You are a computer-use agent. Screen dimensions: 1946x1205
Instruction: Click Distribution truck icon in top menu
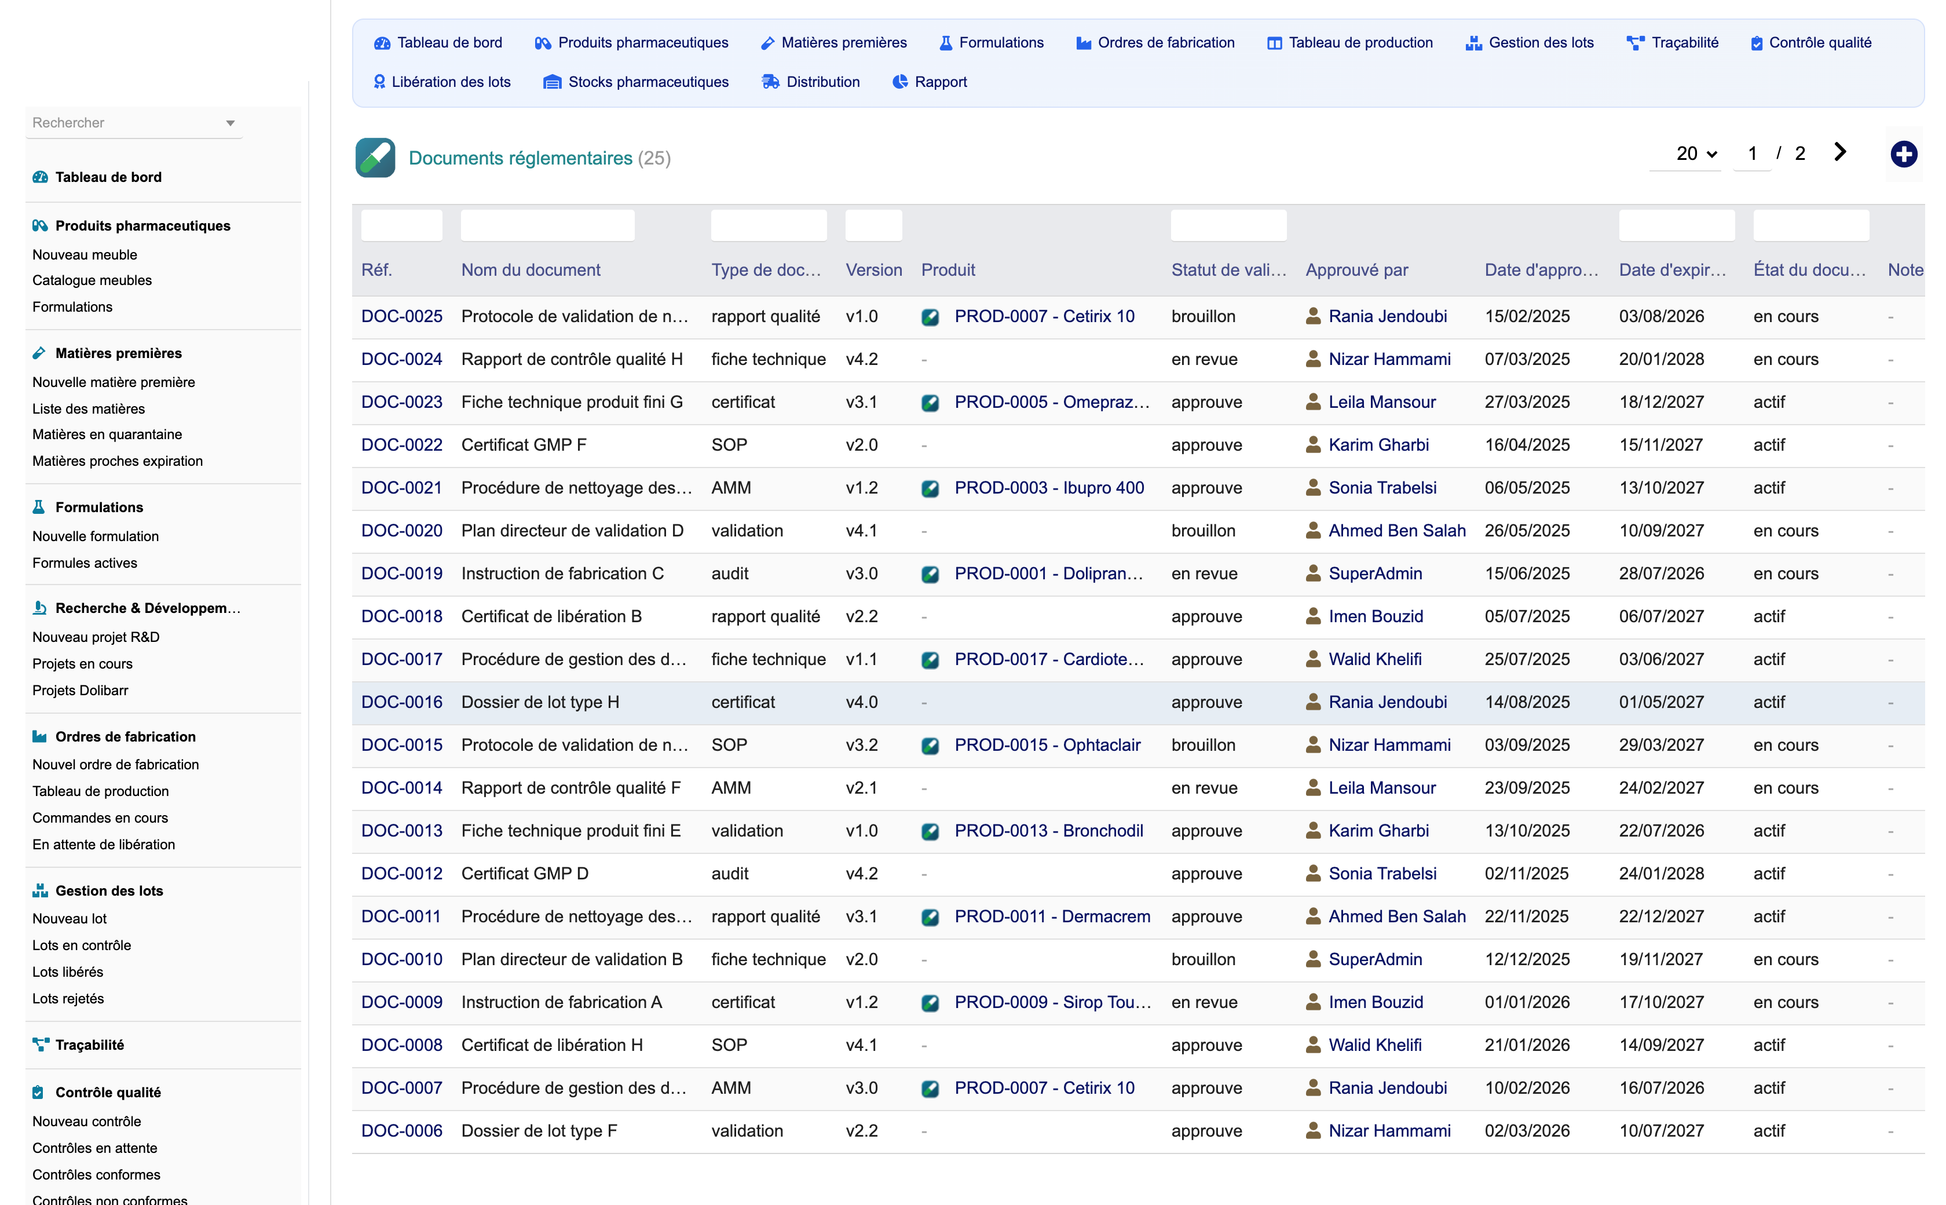click(x=770, y=82)
